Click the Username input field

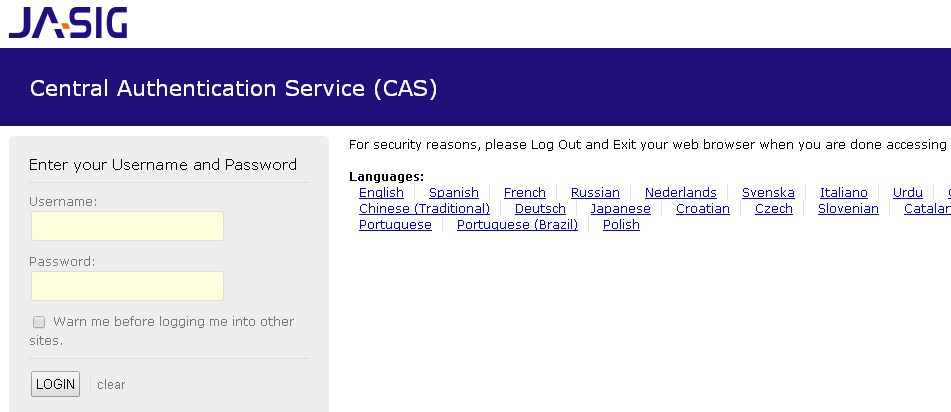point(127,226)
